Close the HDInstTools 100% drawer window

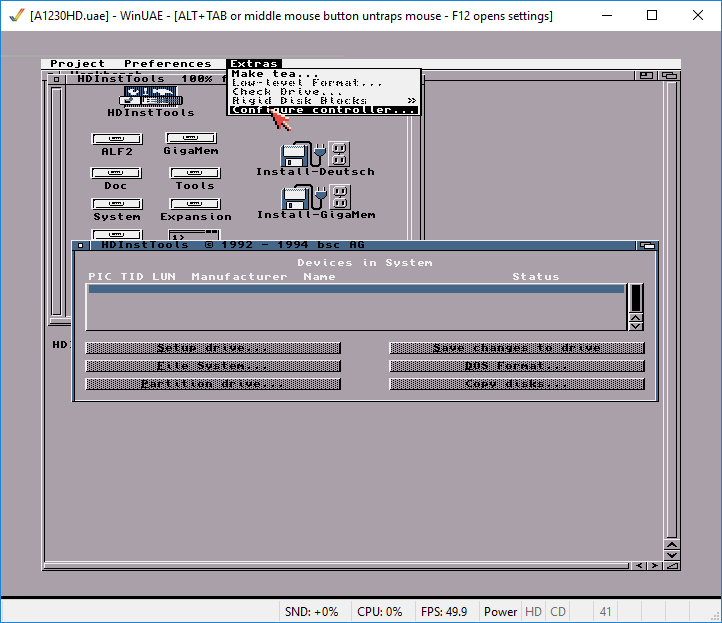(x=56, y=79)
